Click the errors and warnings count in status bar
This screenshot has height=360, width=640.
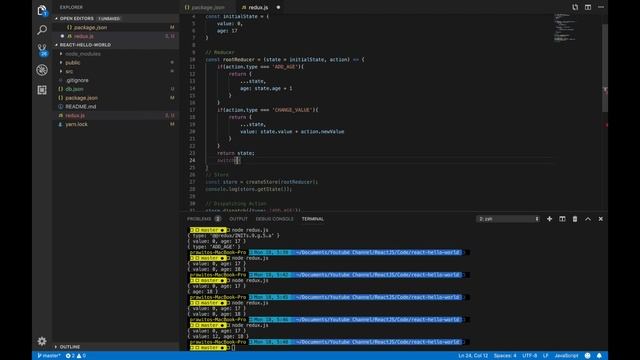tap(76, 356)
